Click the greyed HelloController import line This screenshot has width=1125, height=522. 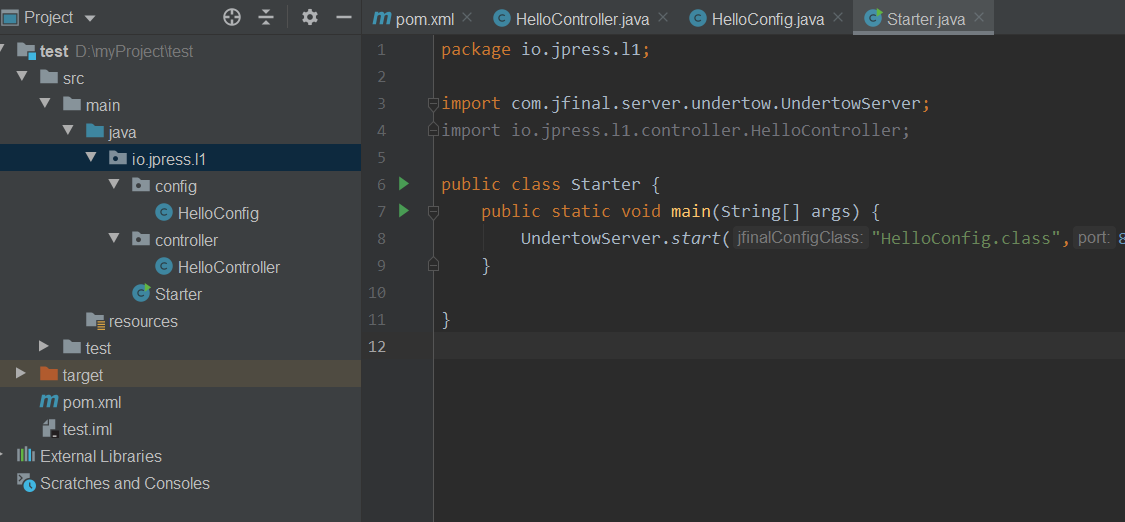click(675, 131)
